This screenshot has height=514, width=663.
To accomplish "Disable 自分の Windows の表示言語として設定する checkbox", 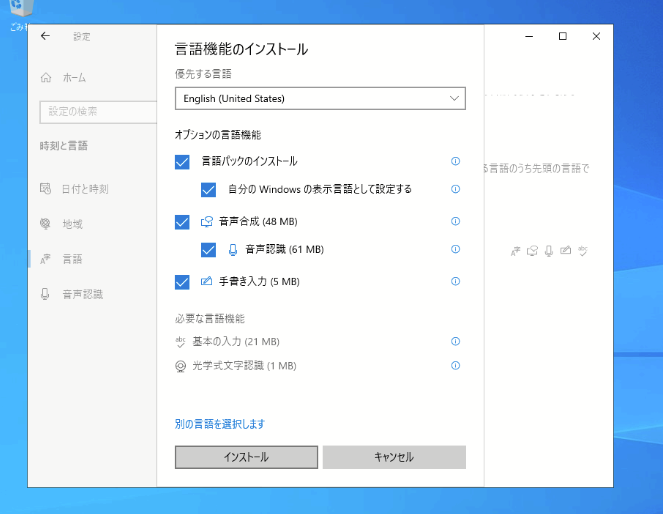I will point(208,189).
